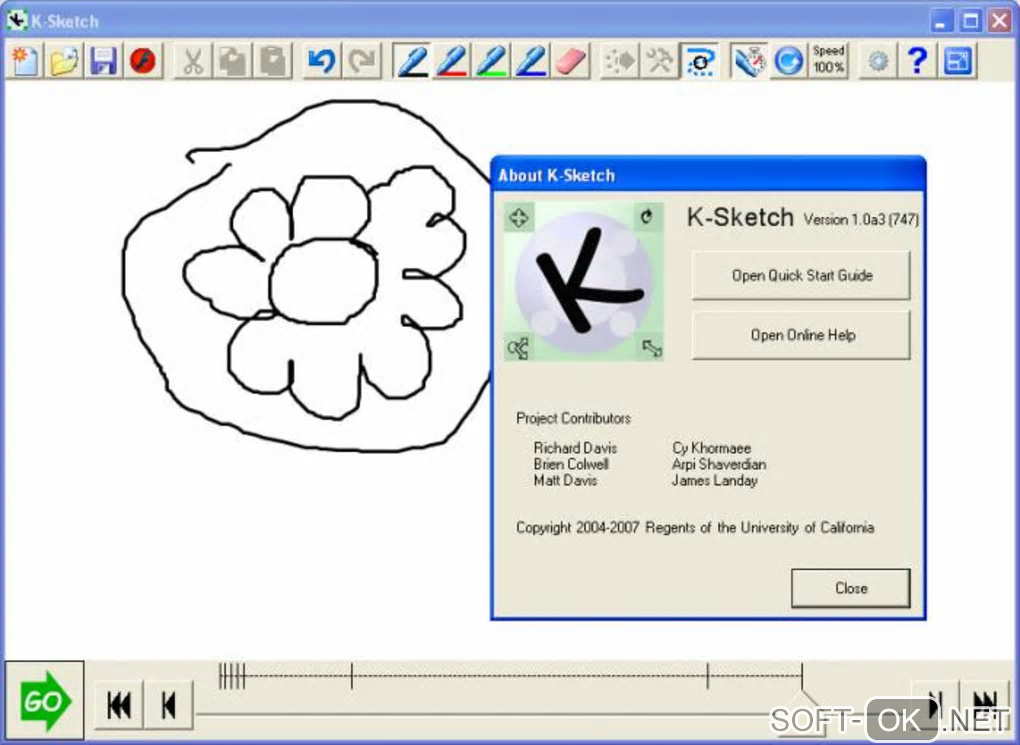This screenshot has height=745, width=1020.
Task: Click the cluster of tick marks on timeline
Action: coord(232,677)
